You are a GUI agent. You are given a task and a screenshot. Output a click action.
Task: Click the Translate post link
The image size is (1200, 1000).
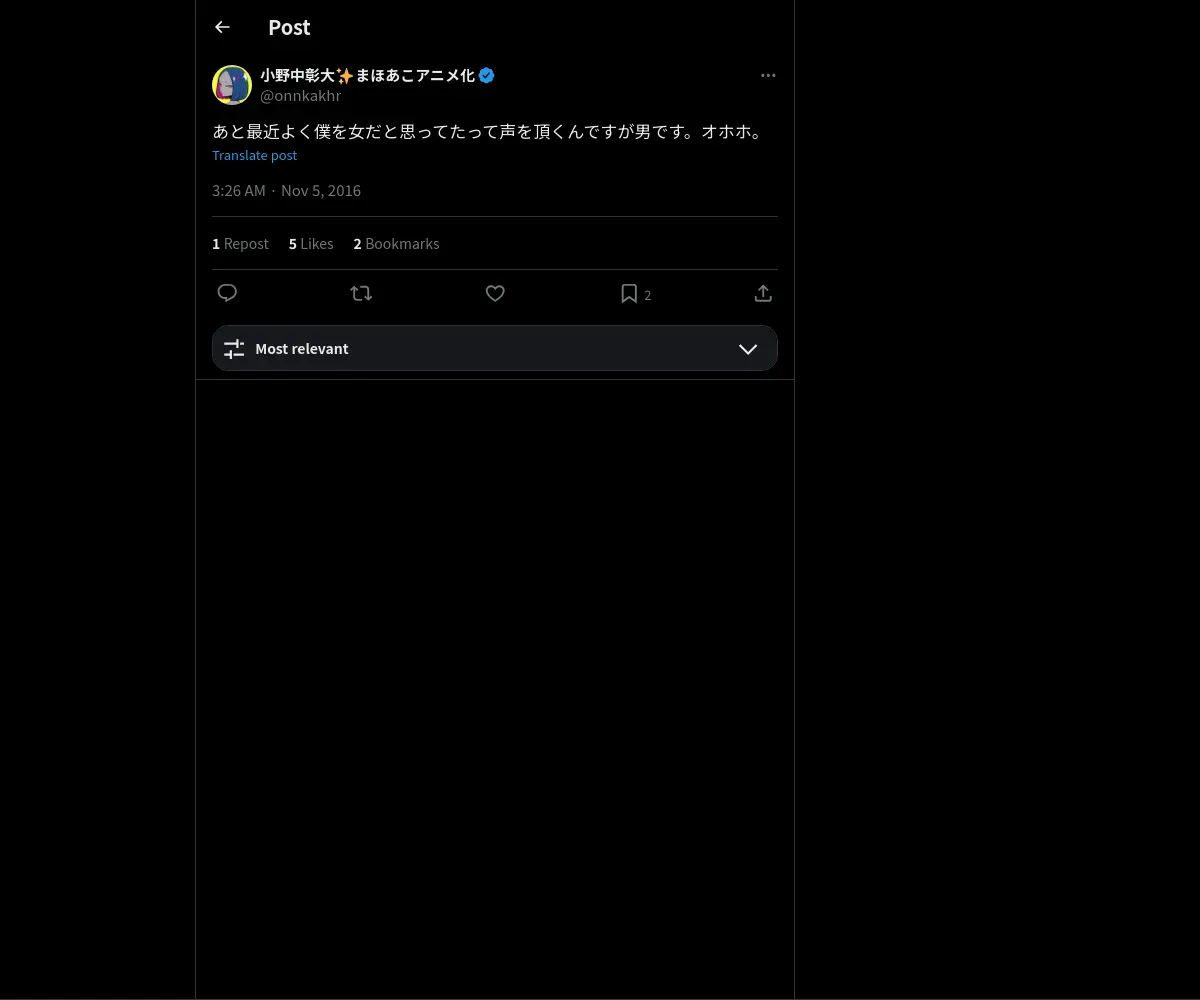point(254,155)
